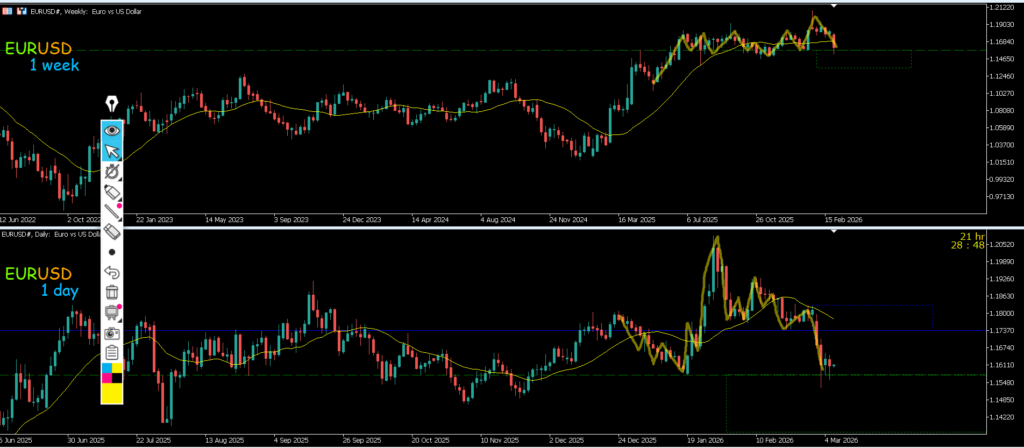Take a screenshot with the camera icon
1024x448 pixels.
point(112,333)
